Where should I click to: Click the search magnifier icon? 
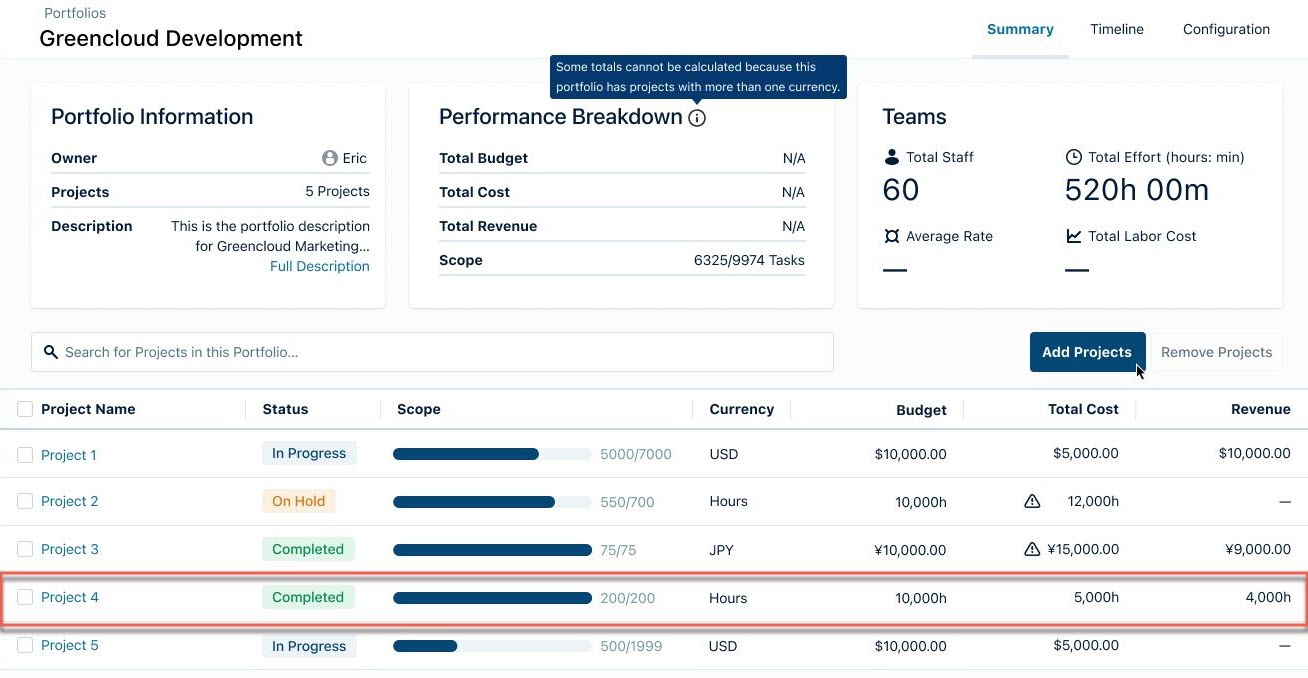(x=51, y=352)
